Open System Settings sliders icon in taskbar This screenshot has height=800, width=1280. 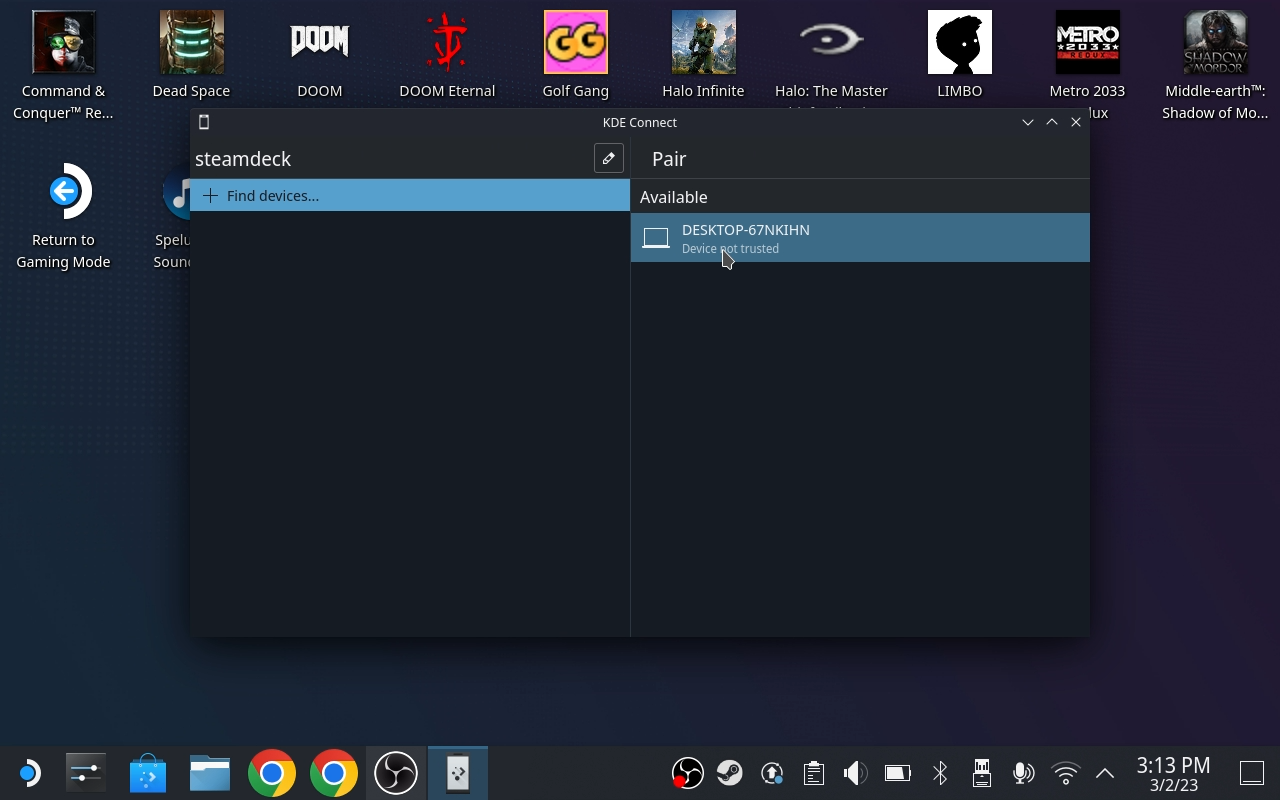86,773
